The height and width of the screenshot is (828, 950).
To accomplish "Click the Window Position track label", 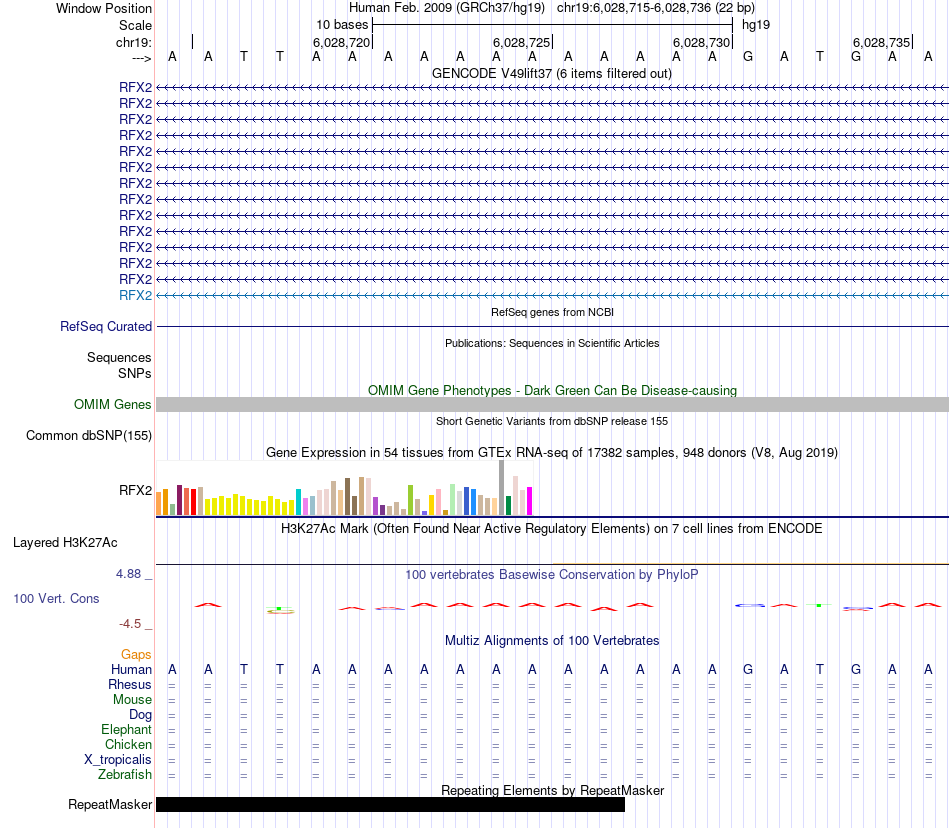I will [104, 8].
